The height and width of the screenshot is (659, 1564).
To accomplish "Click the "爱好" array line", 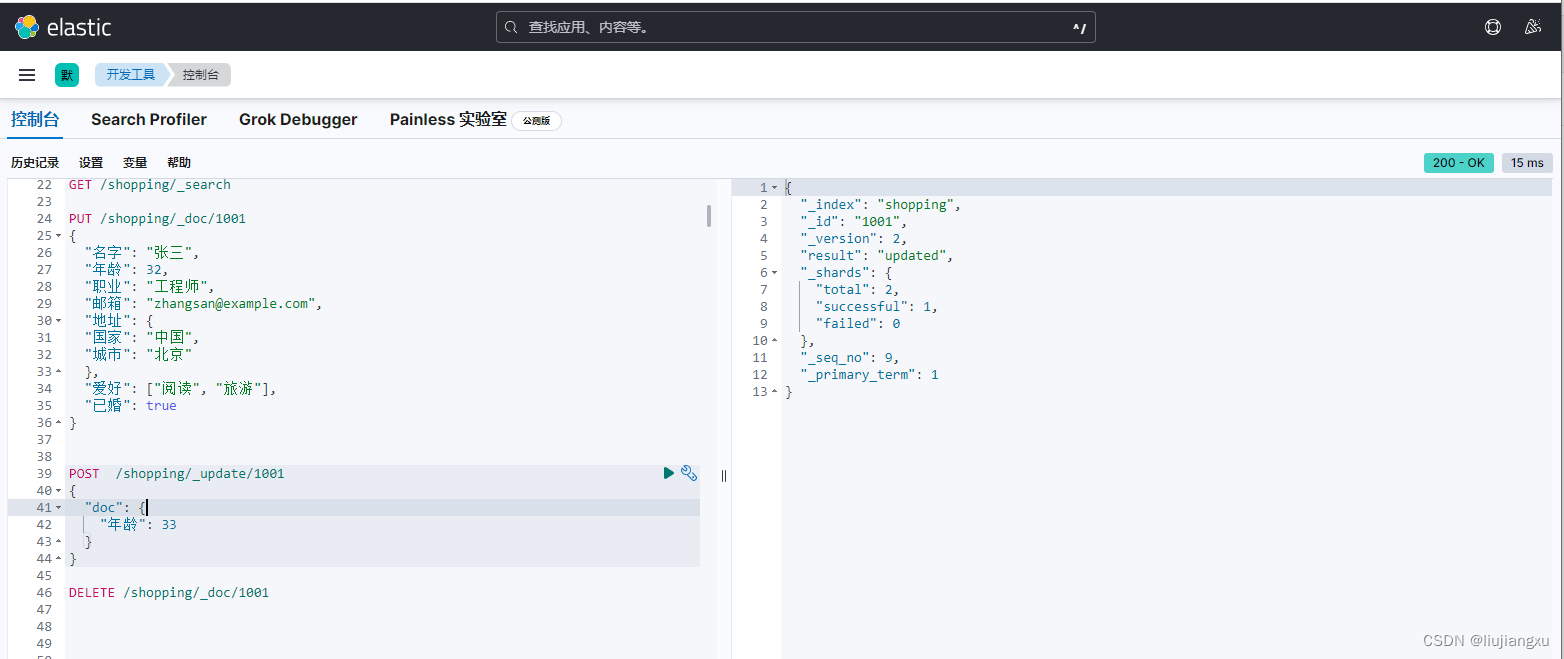I will pyautogui.click(x=180, y=388).
